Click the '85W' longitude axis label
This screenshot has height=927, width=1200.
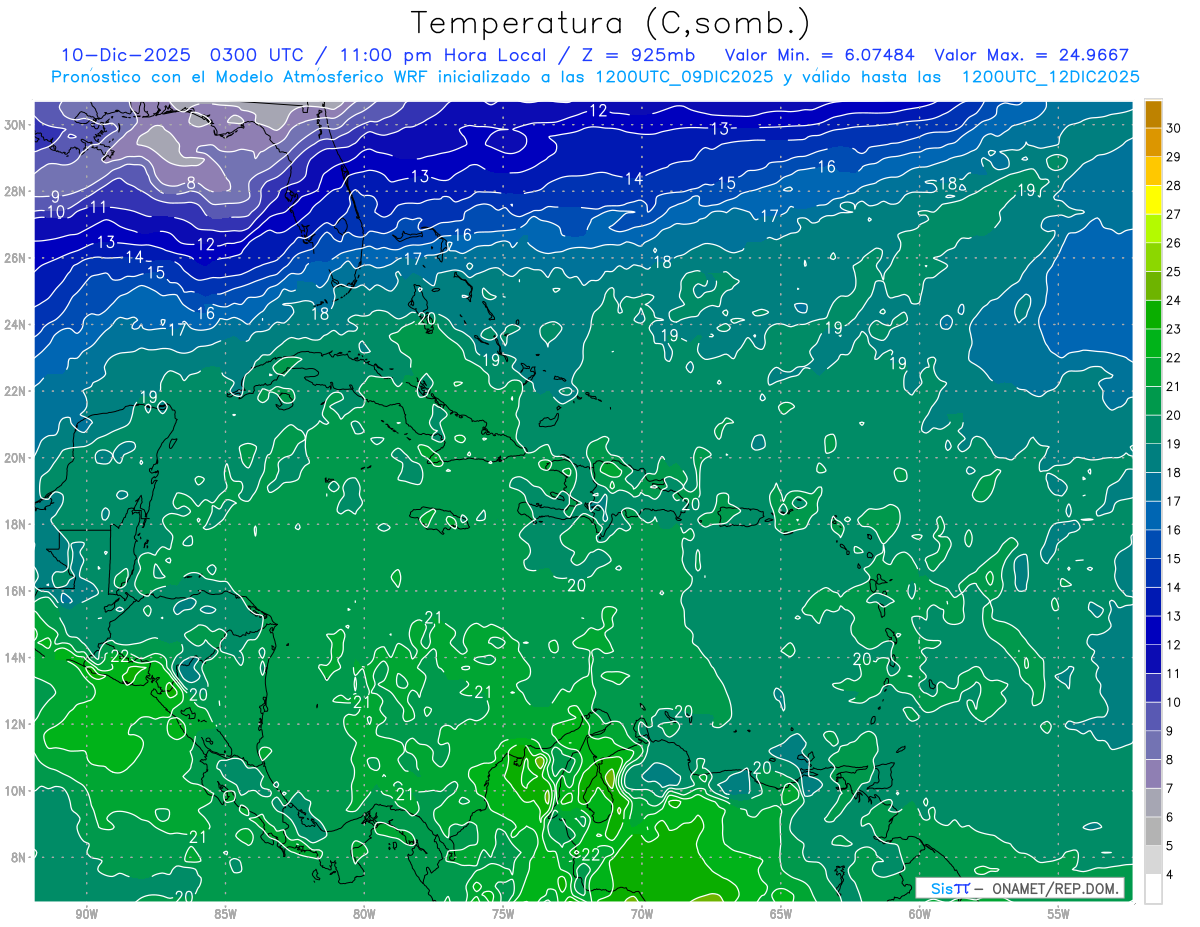pos(225,914)
